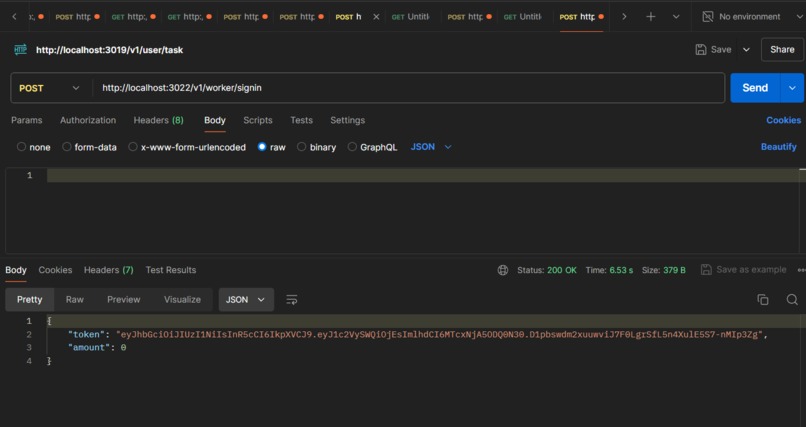Click in the request URL field

click(409, 88)
